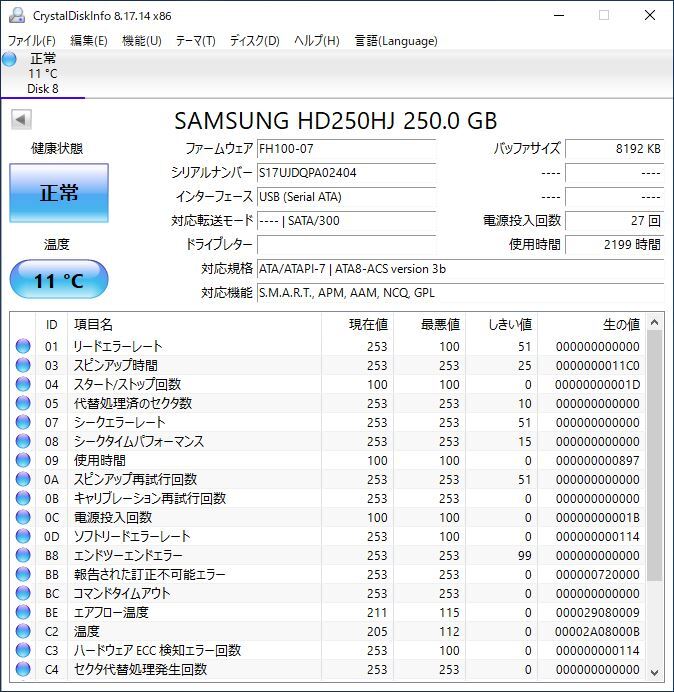Select the スピンアップ時間 attribute name
674x692 pixels.
[115, 365]
